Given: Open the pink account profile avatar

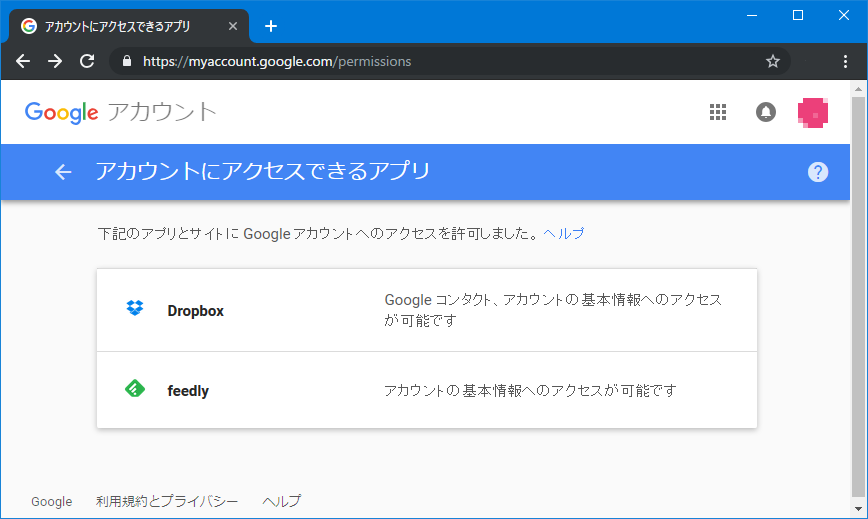Looking at the screenshot, I should 813,112.
